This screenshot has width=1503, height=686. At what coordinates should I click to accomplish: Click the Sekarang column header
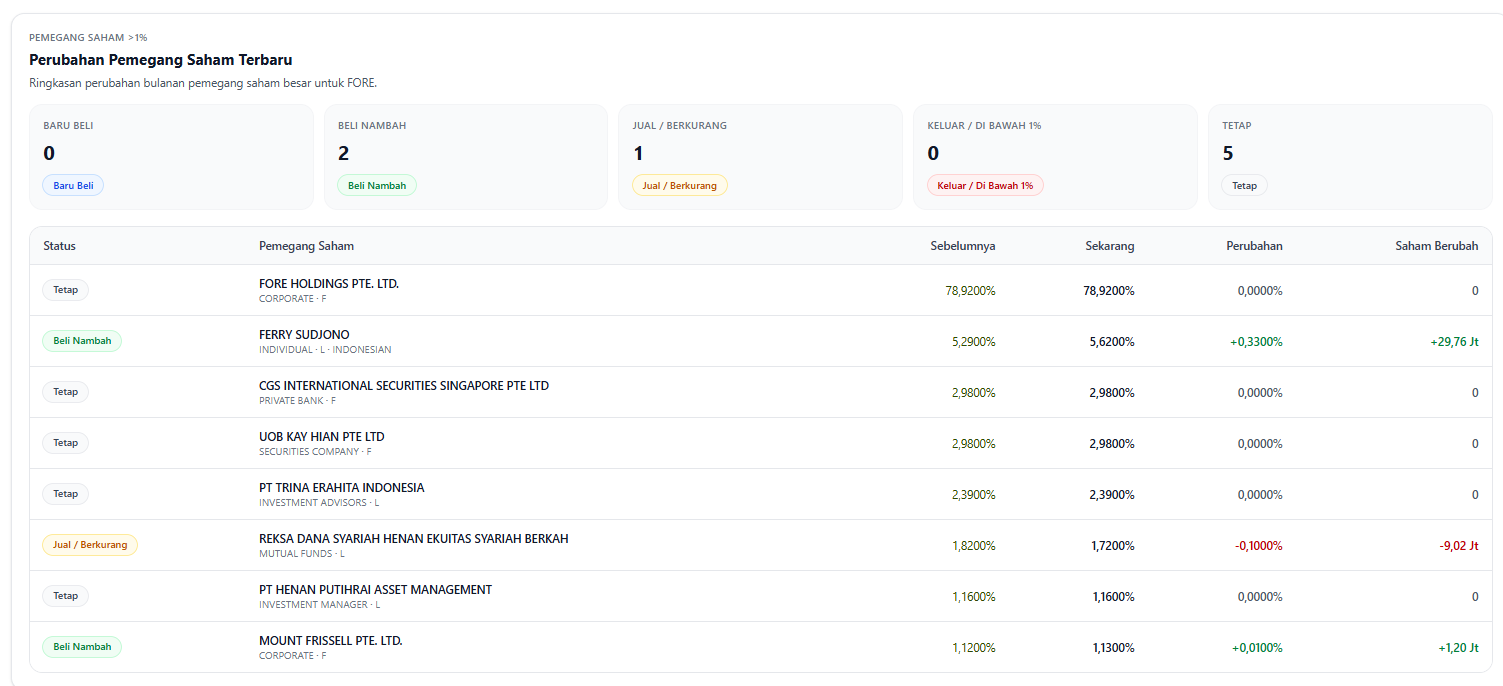(x=1110, y=246)
